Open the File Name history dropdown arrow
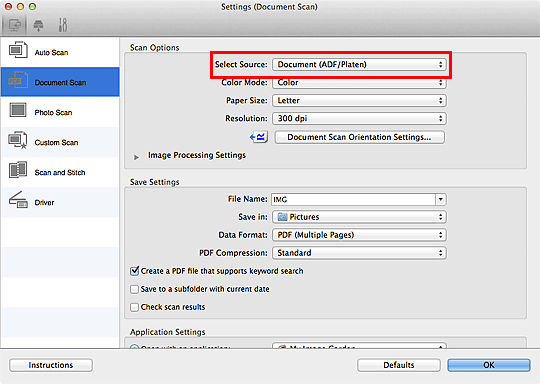The width and height of the screenshot is (540, 384). pyautogui.click(x=440, y=199)
